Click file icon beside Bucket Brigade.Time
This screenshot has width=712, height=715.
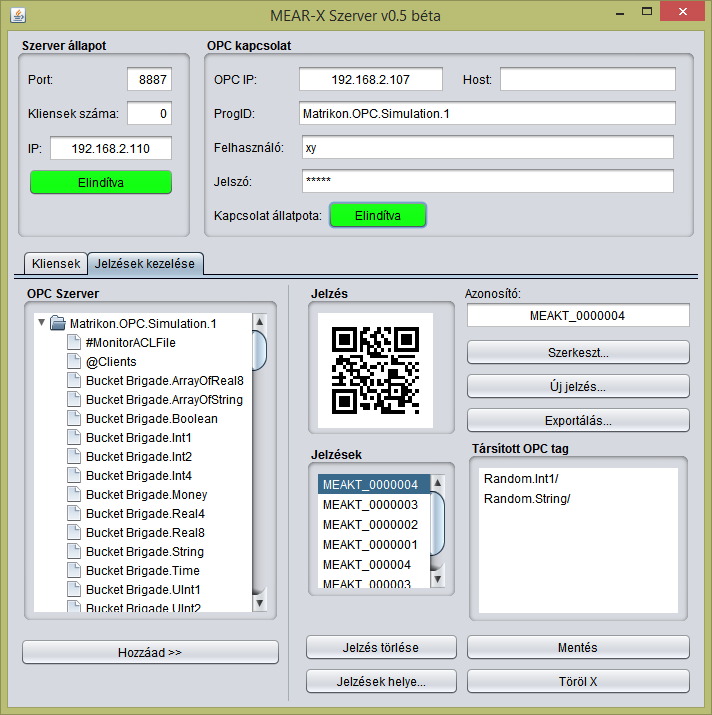point(74,570)
